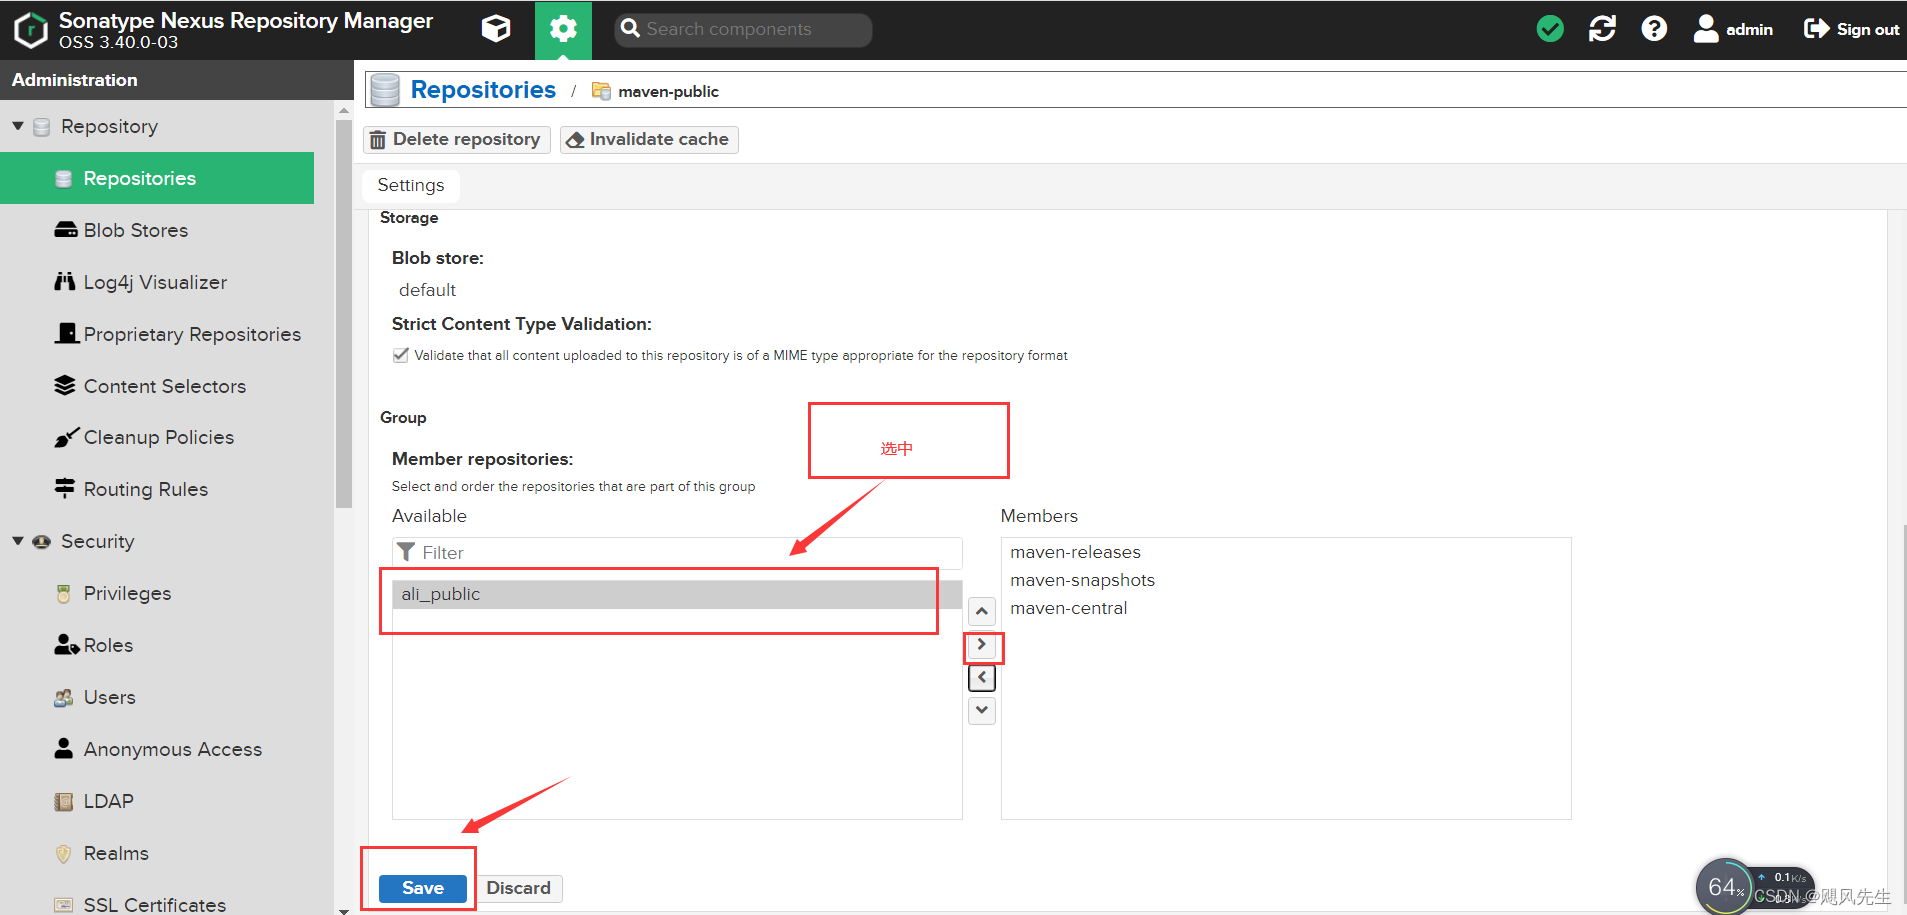This screenshot has height=915, width=1907.
Task: Select the Settings tab
Action: pyautogui.click(x=411, y=185)
